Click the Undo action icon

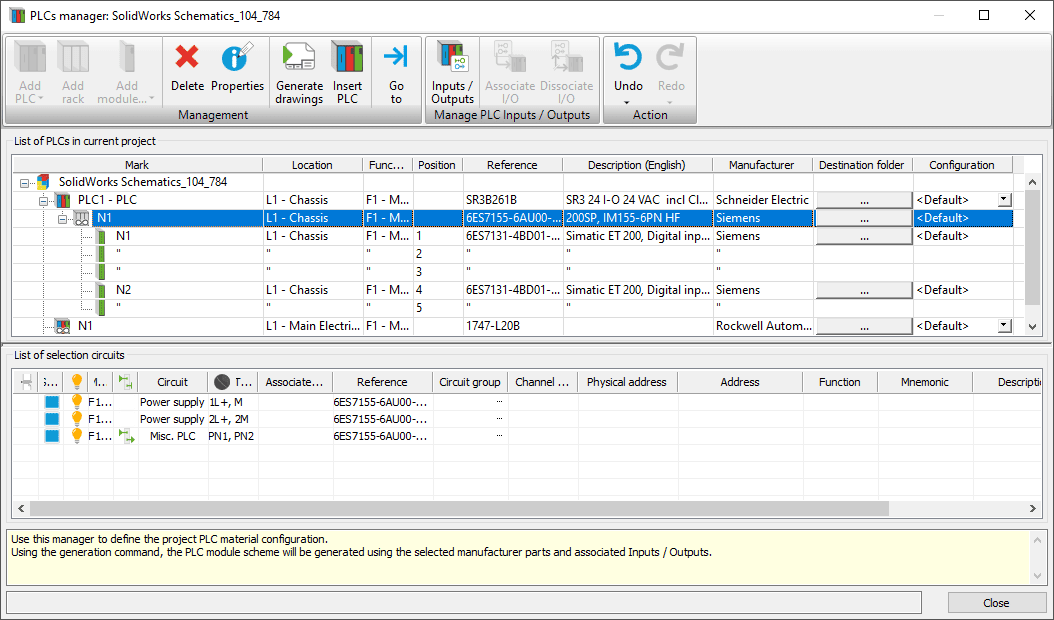tap(628, 57)
